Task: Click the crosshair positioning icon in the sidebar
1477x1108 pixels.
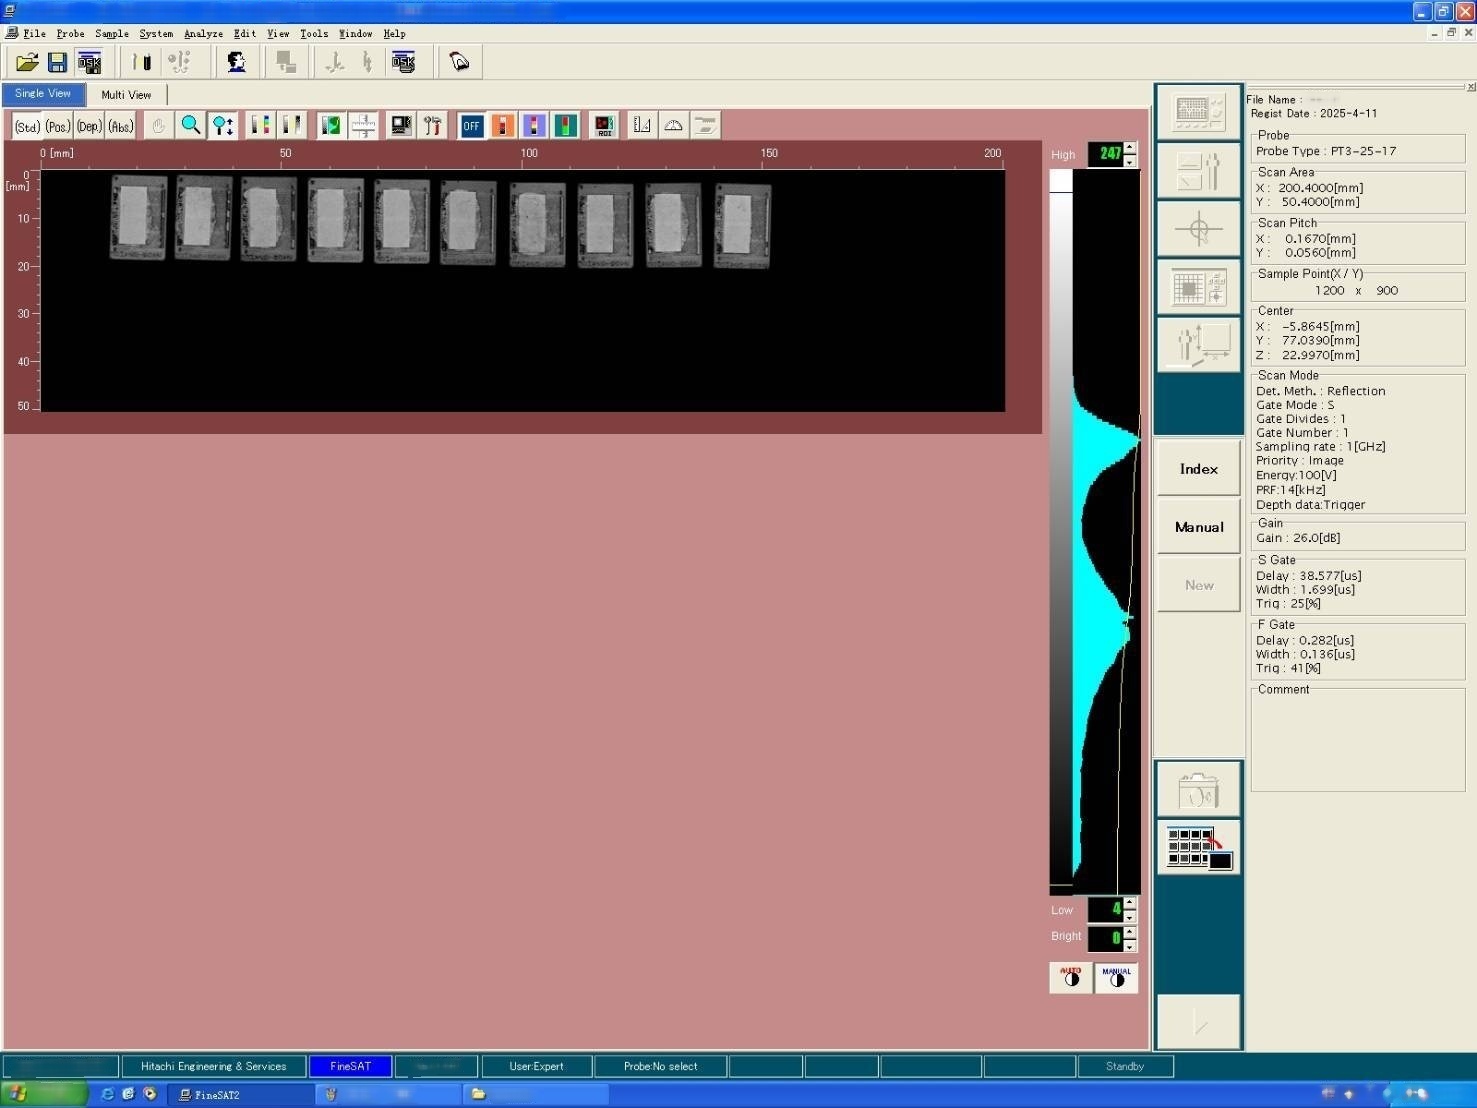Action: tap(1199, 229)
